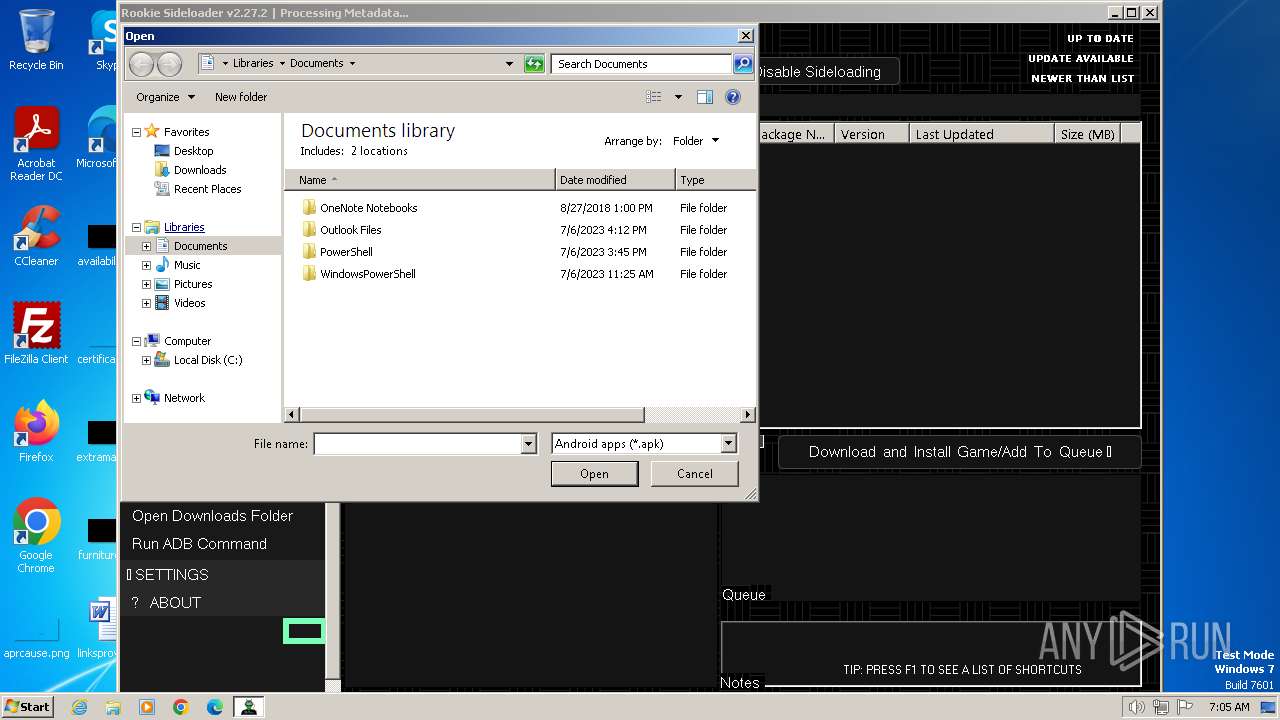Click Rookie Sideloader taskbar icon

248,707
